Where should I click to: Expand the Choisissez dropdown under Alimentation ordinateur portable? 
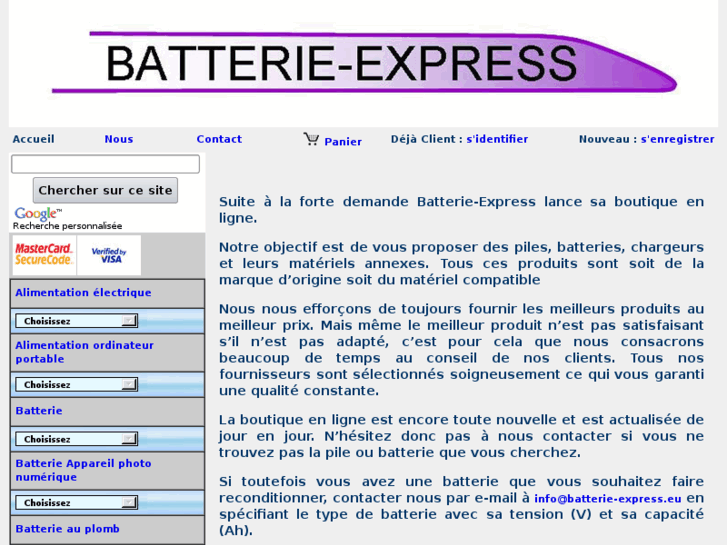click(x=77, y=385)
